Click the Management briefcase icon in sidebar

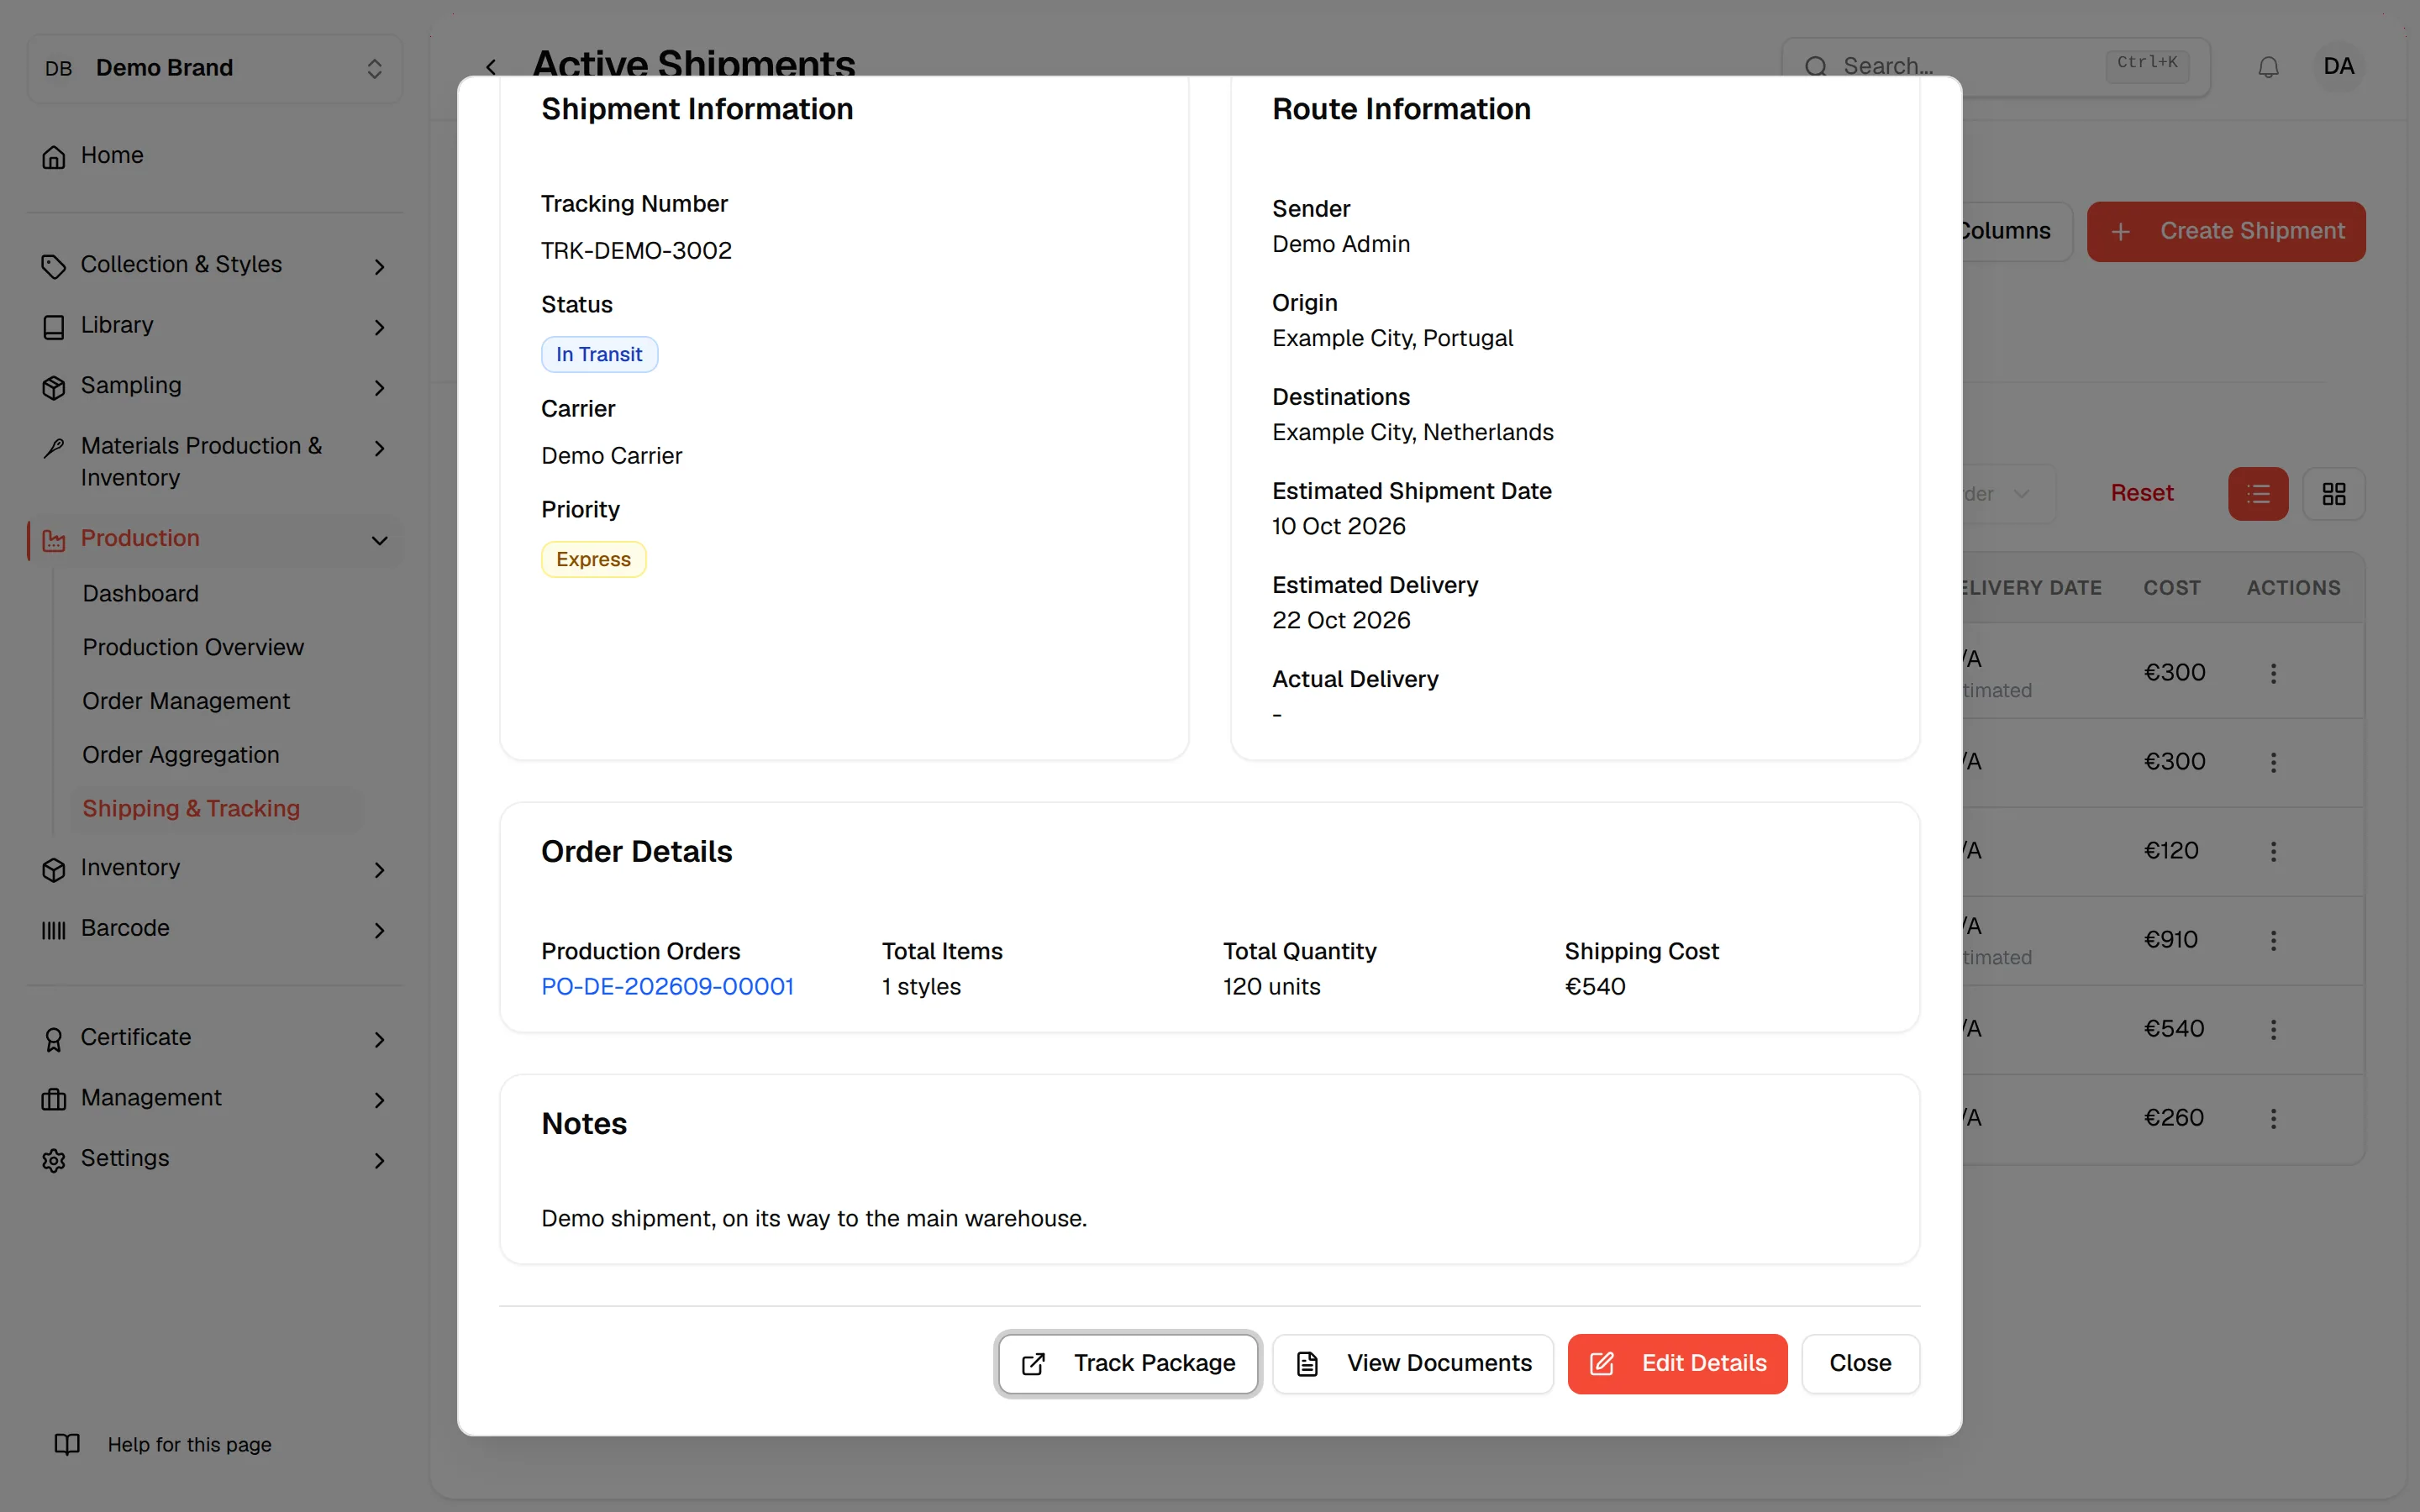[x=54, y=1099]
